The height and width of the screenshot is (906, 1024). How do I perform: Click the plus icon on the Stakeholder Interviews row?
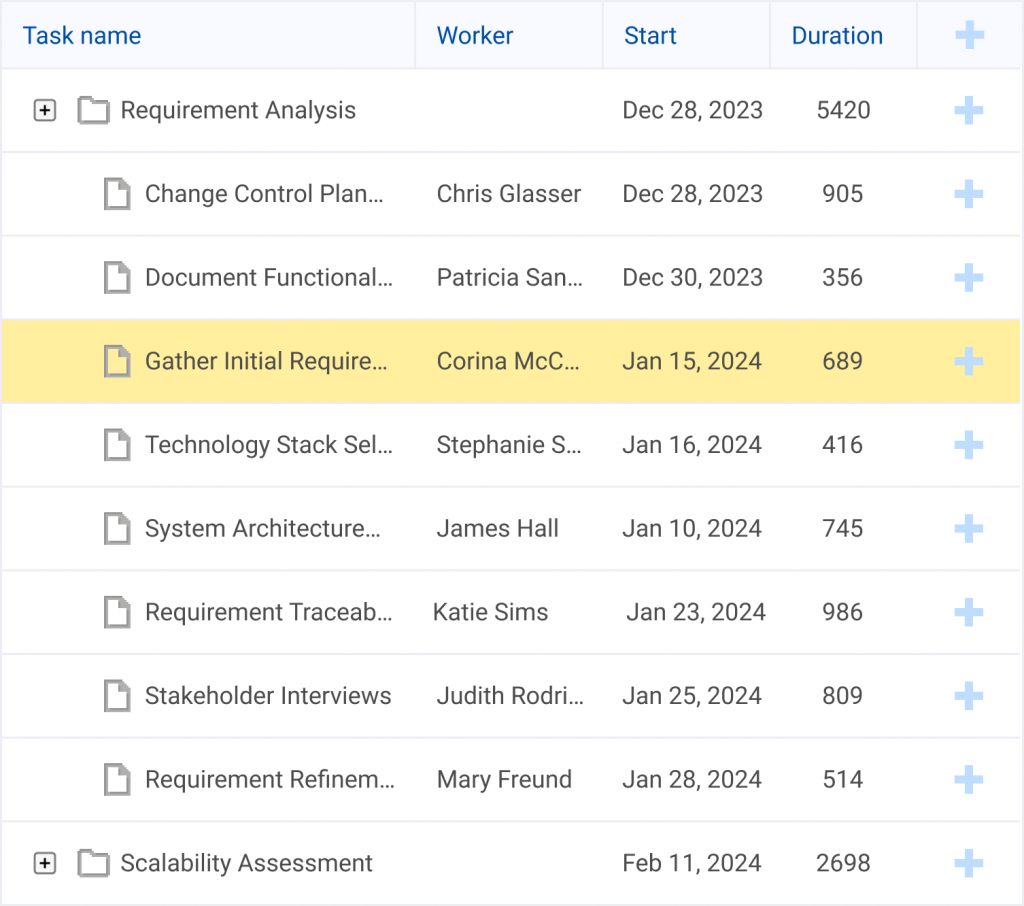(x=968, y=695)
